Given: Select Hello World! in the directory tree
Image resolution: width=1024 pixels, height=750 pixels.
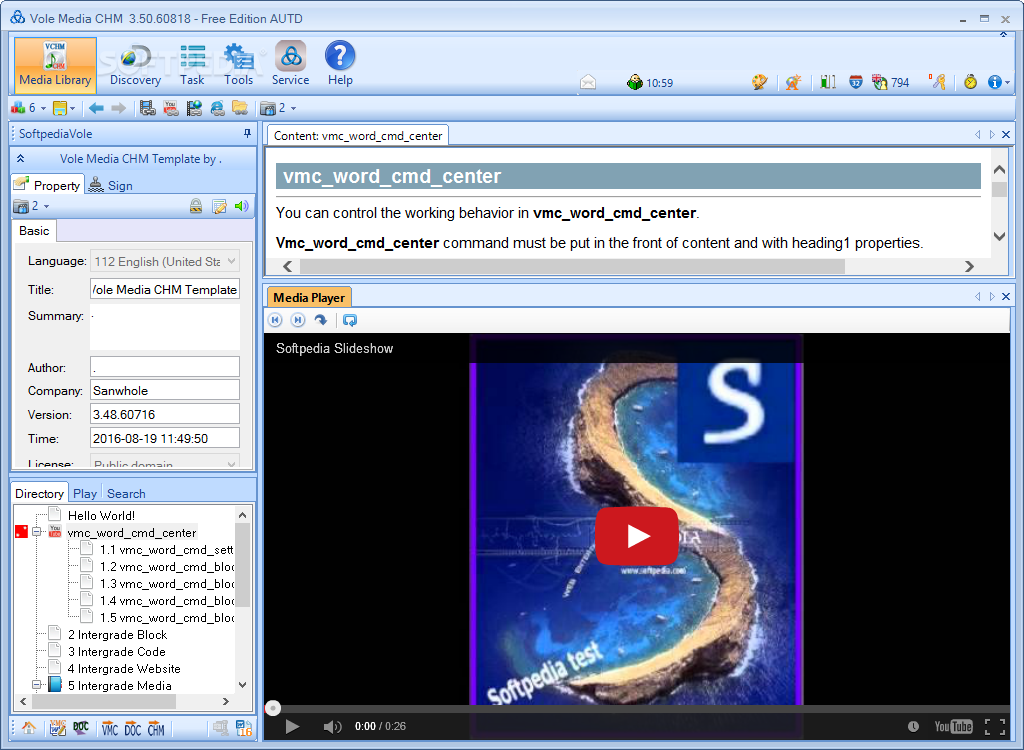Looking at the screenshot, I should click(101, 515).
